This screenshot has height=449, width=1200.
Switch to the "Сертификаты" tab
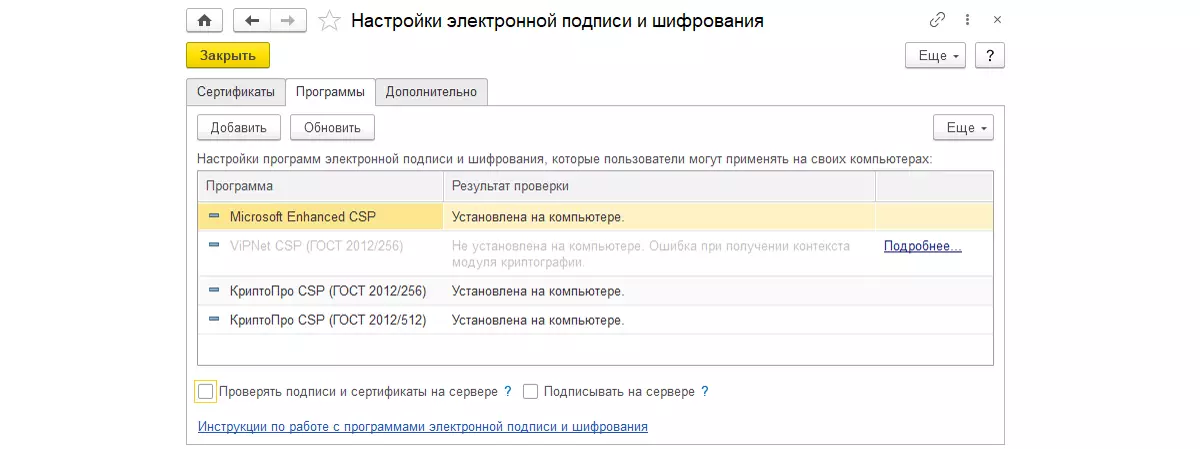235,92
